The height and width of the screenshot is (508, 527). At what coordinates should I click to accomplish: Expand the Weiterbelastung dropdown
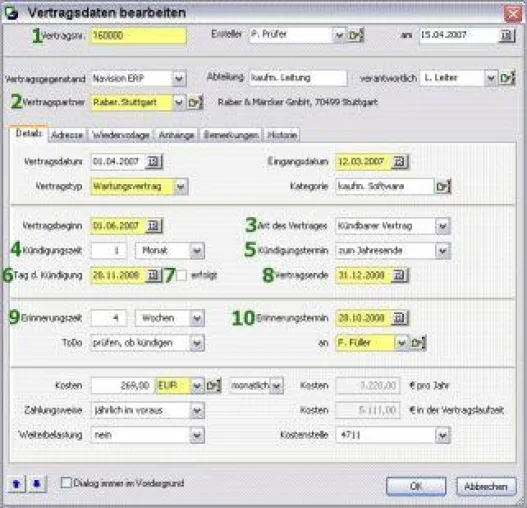[x=197, y=435]
